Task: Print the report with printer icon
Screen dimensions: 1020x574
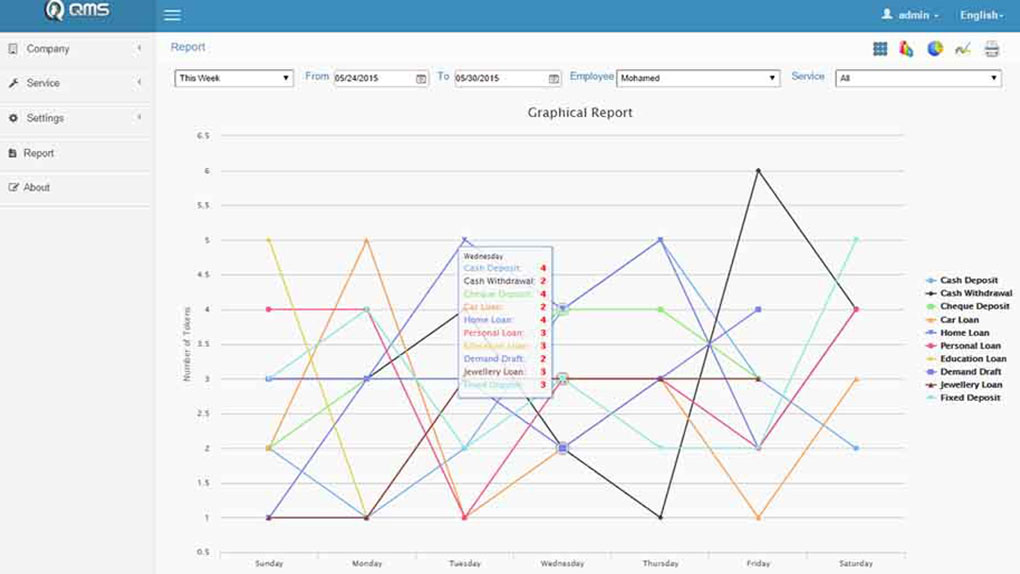Action: click(x=991, y=49)
